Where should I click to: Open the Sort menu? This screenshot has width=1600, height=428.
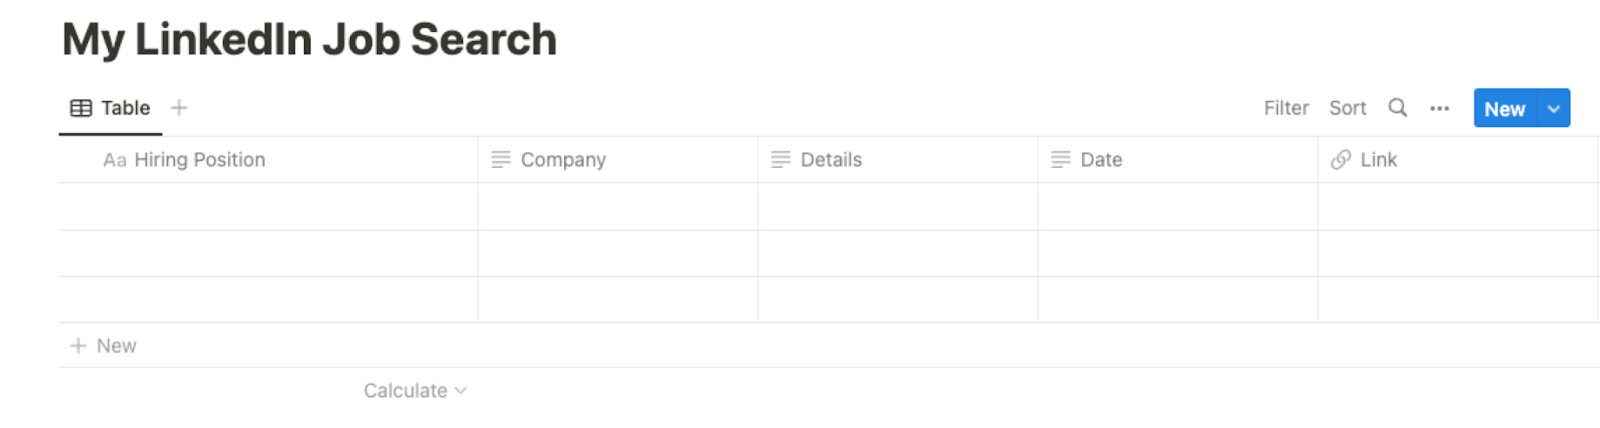pos(1347,108)
